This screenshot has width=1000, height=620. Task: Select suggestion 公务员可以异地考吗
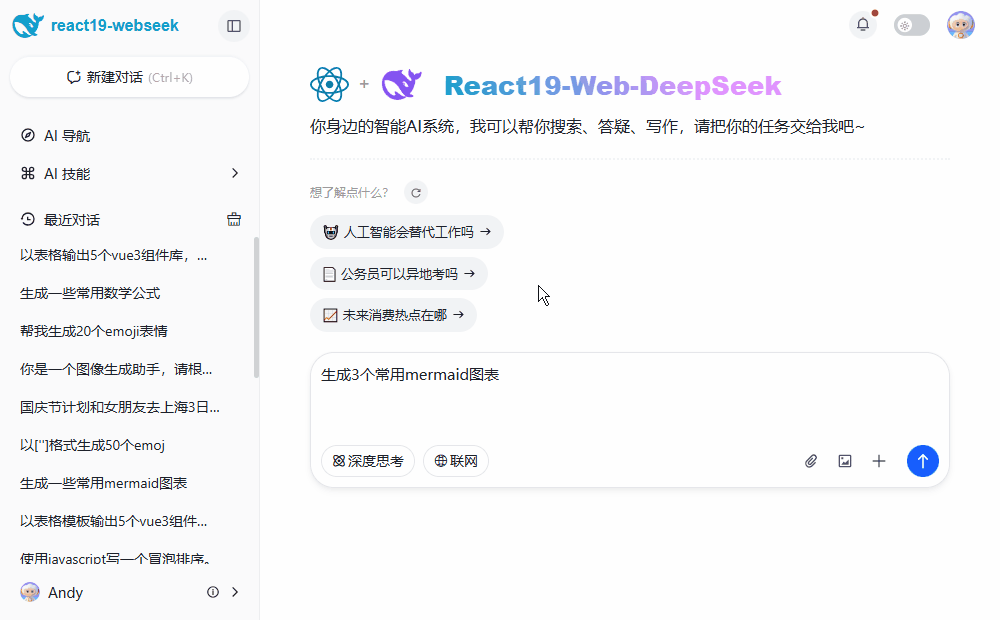tap(399, 274)
